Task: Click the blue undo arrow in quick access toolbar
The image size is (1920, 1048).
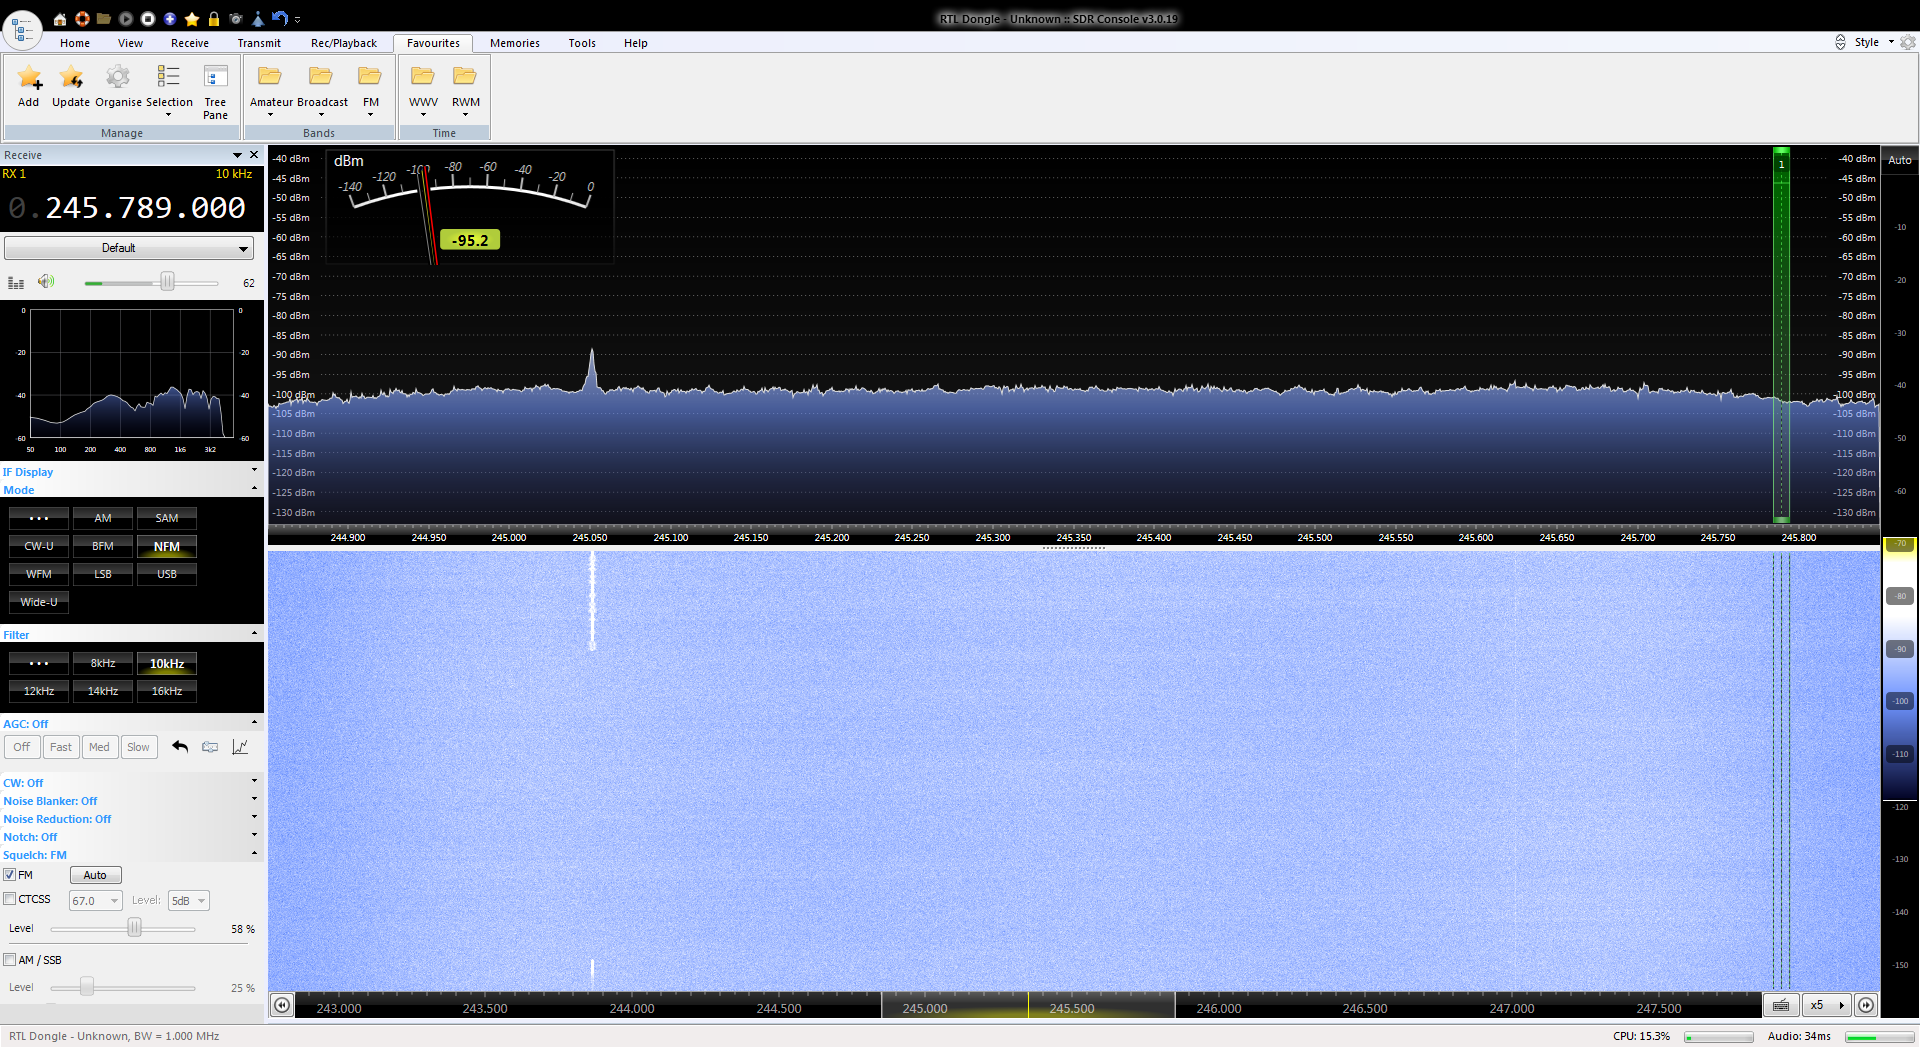Action: pos(280,19)
